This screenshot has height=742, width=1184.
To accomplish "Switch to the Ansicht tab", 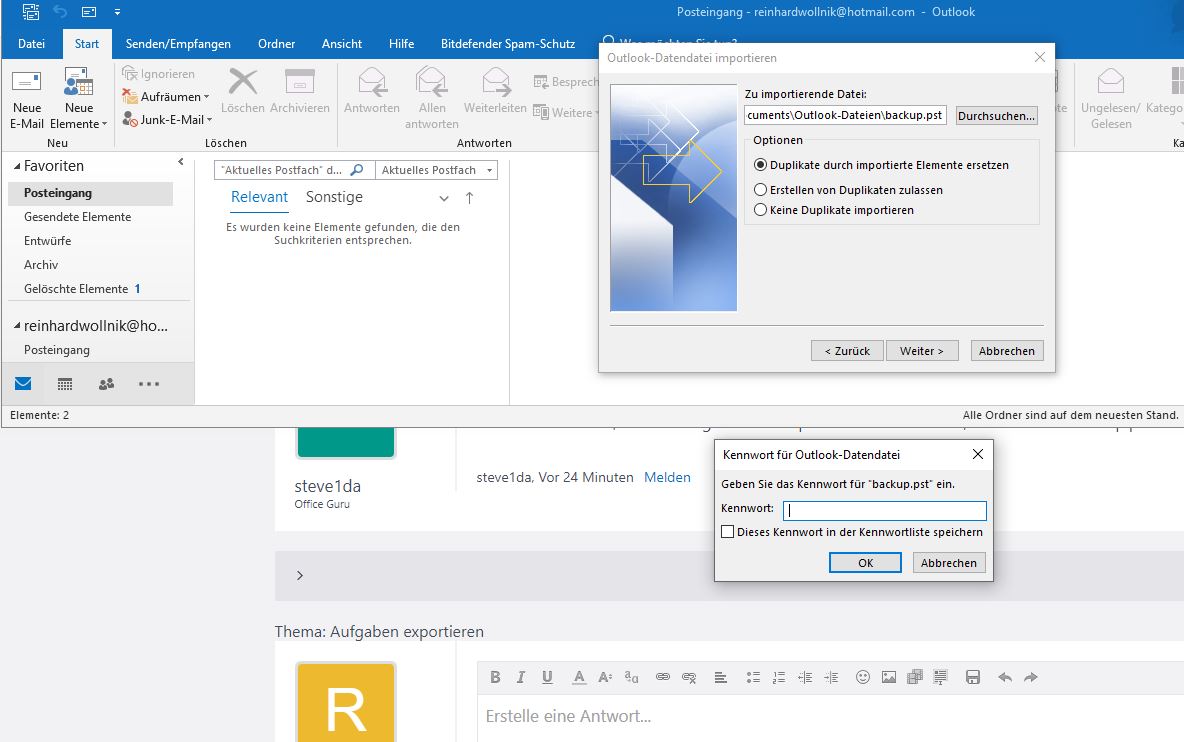I will pos(342,44).
